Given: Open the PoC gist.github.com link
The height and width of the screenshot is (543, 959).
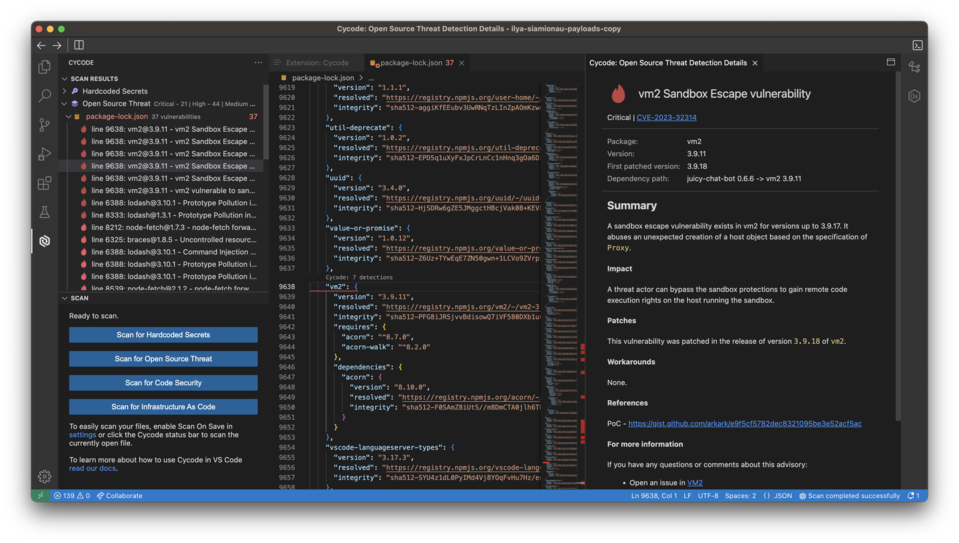Looking at the screenshot, I should 744,423.
